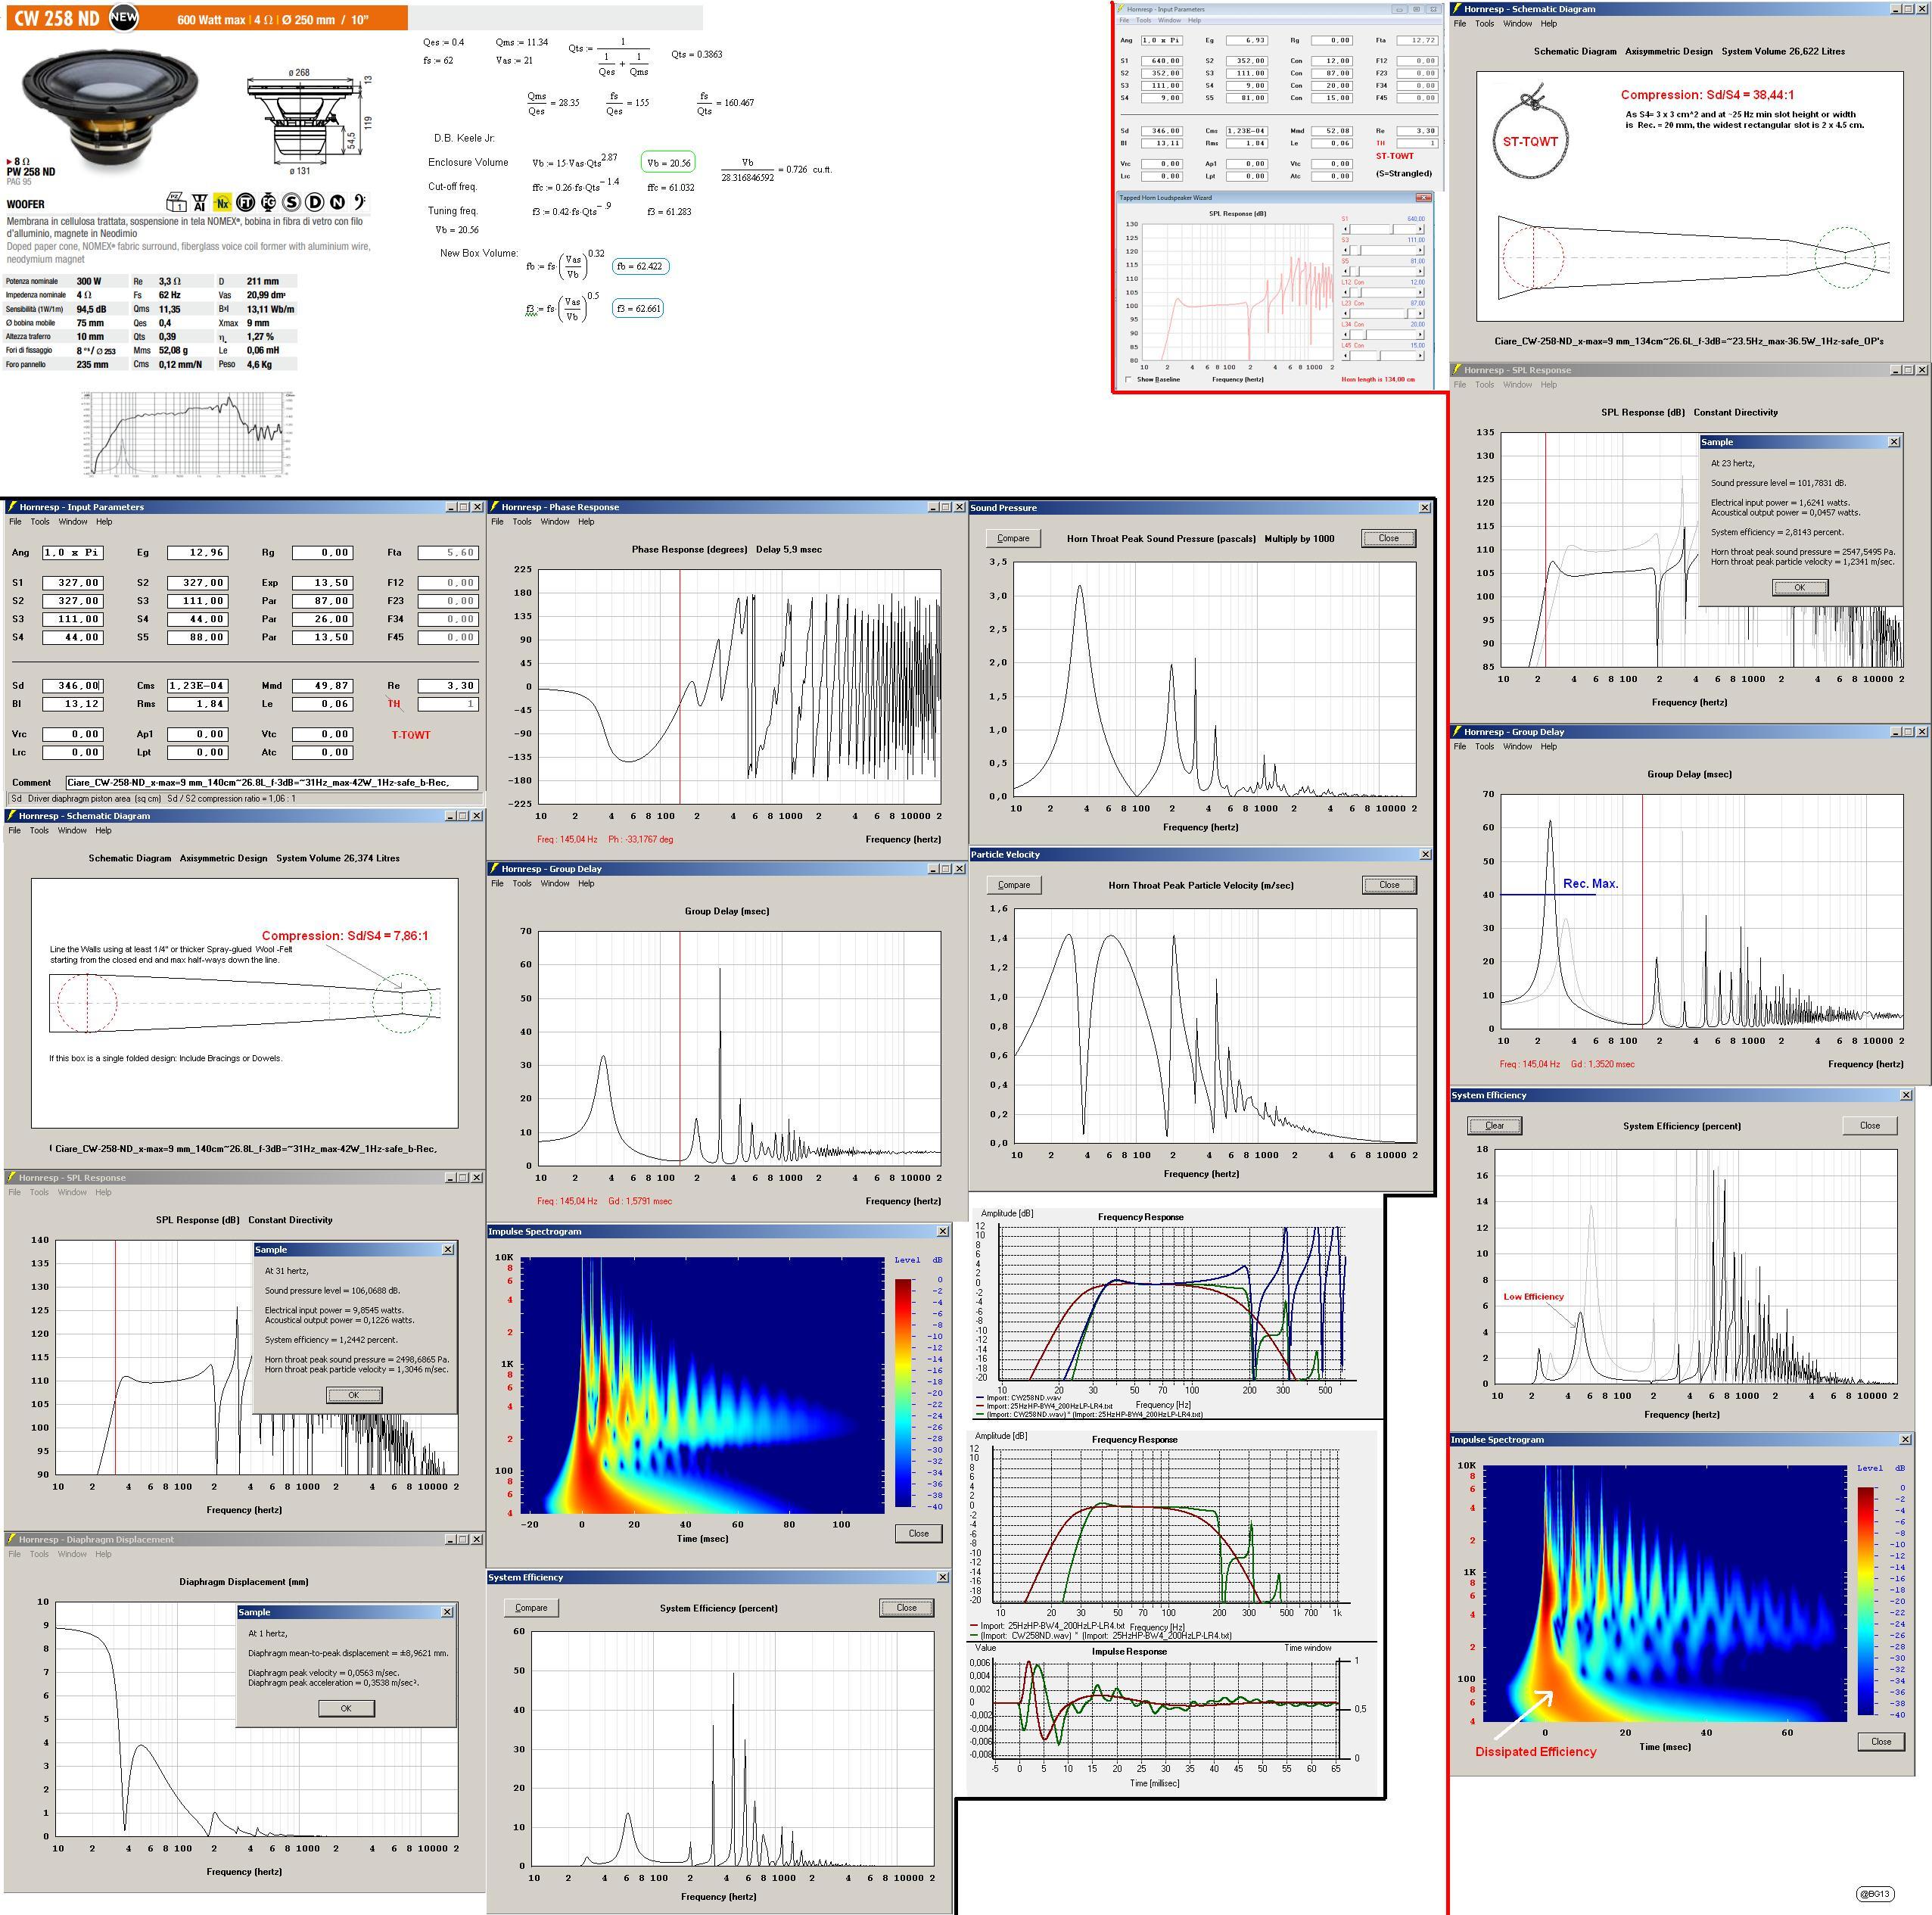Click Close in right Impulse Spectrogram window
This screenshot has width=1932, height=1915.
tap(1881, 1741)
